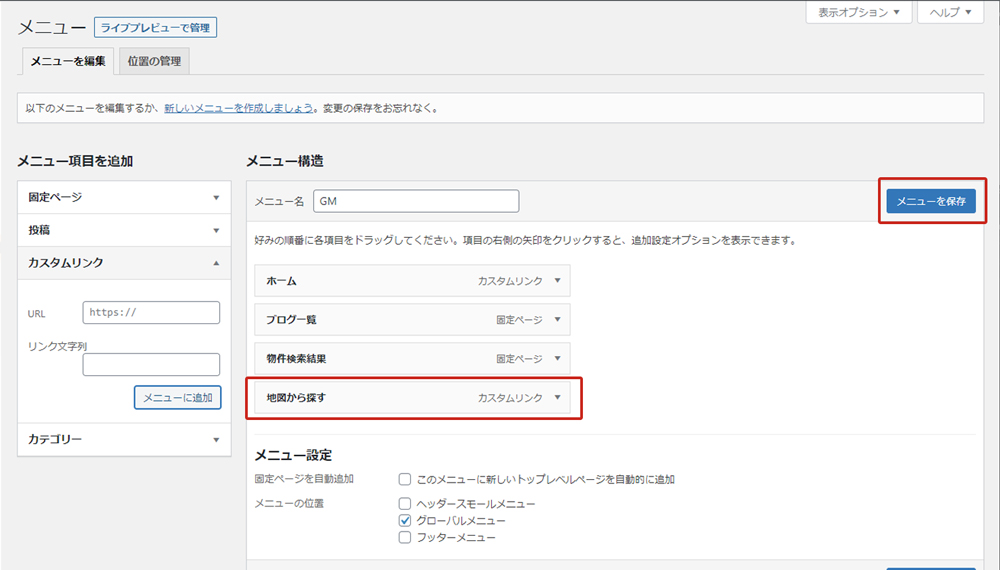This screenshot has width=1000, height=570.
Task: Click the メニューを保存 button
Action: coord(930,201)
